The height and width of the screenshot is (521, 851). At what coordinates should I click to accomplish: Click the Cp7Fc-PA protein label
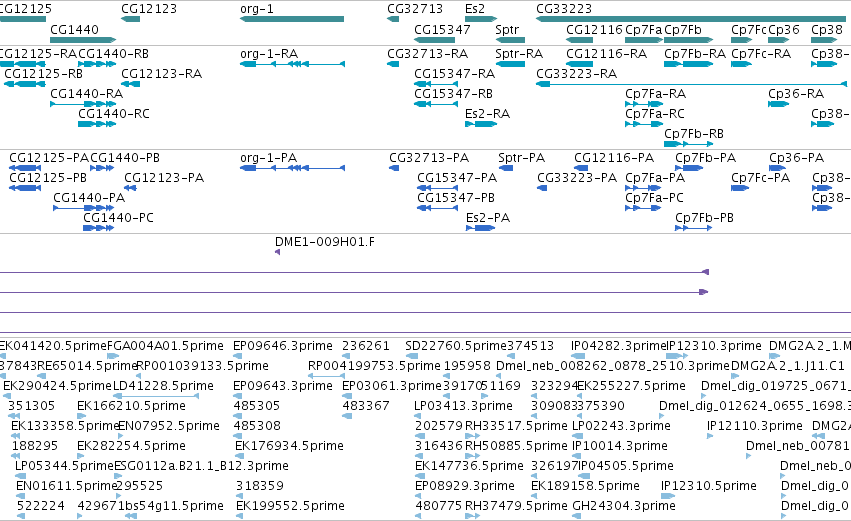760,178
